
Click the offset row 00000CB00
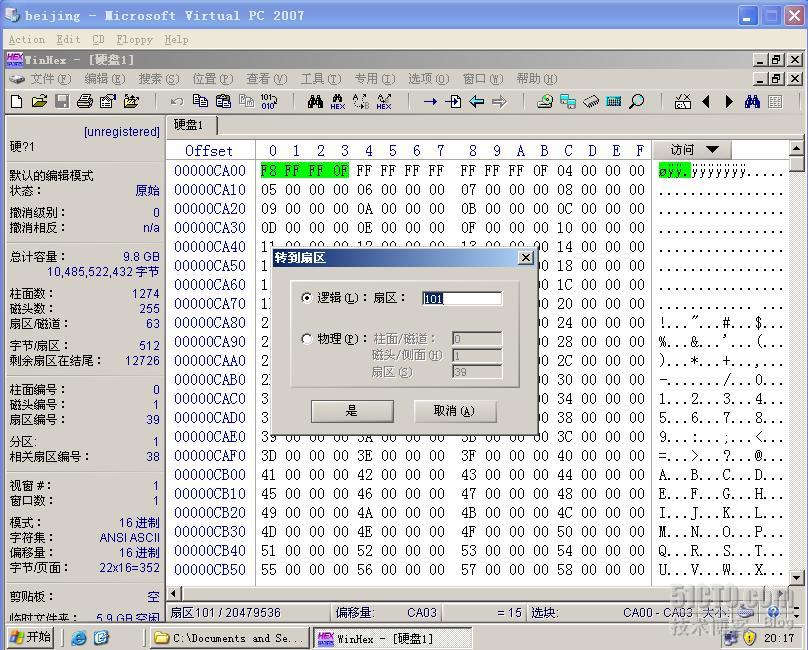coord(210,474)
